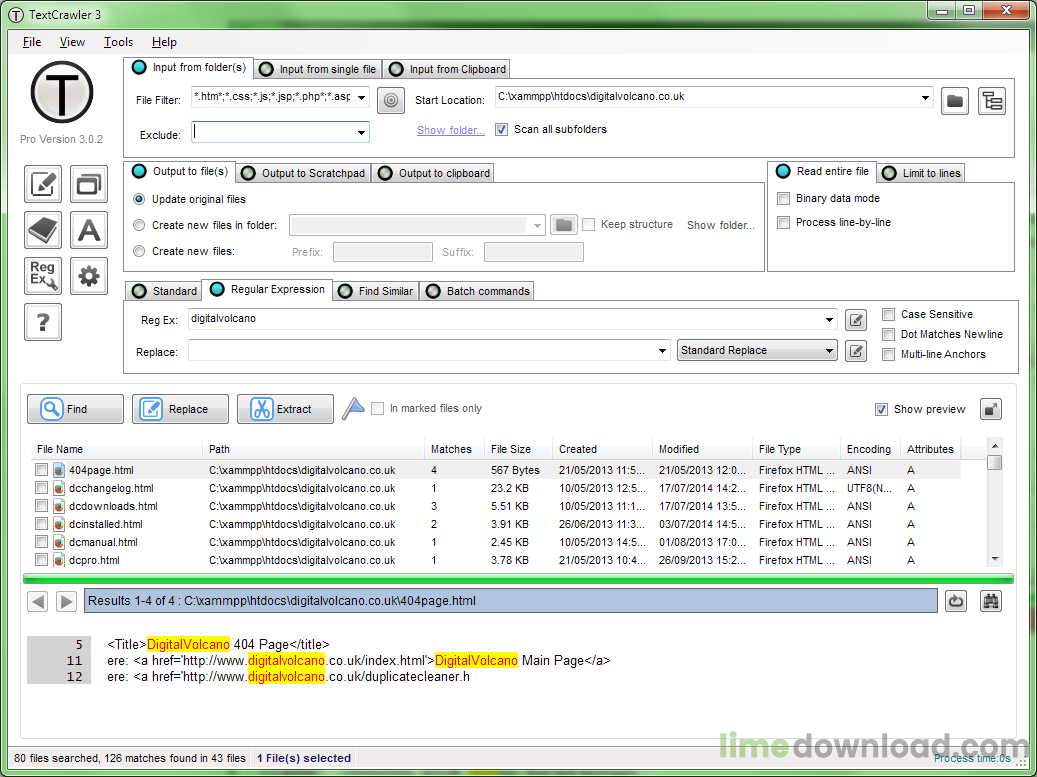This screenshot has width=1037, height=777.
Task: Browse for start location folder icon
Action: click(954, 101)
